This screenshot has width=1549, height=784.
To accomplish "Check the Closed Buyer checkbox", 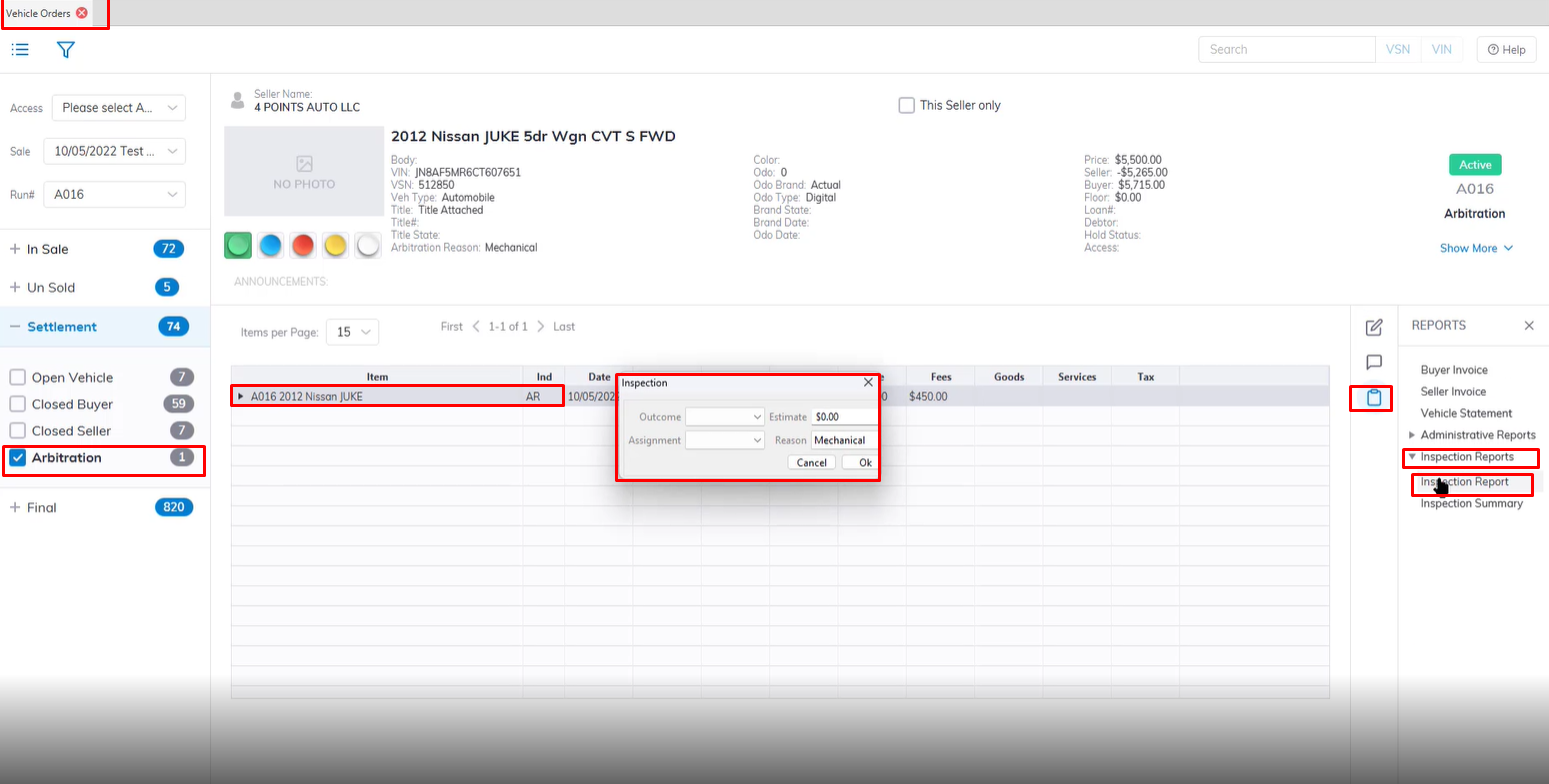I will 18,404.
